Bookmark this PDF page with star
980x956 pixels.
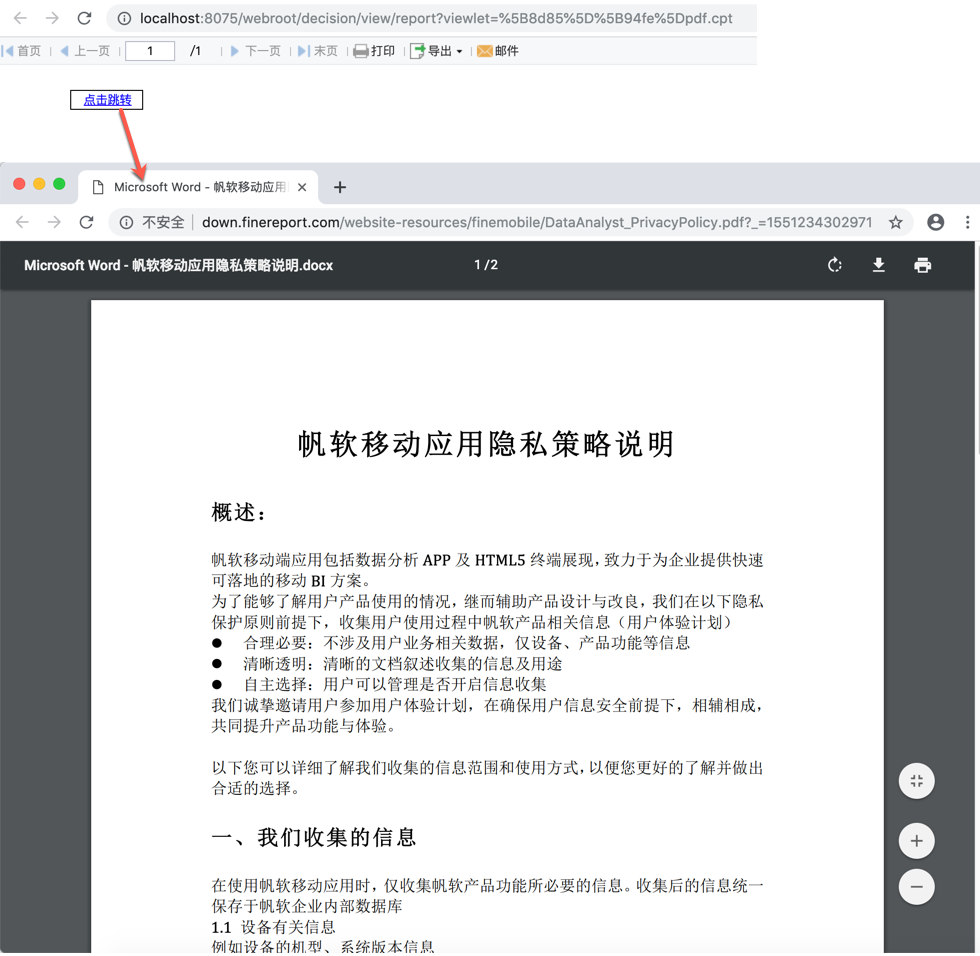click(896, 222)
